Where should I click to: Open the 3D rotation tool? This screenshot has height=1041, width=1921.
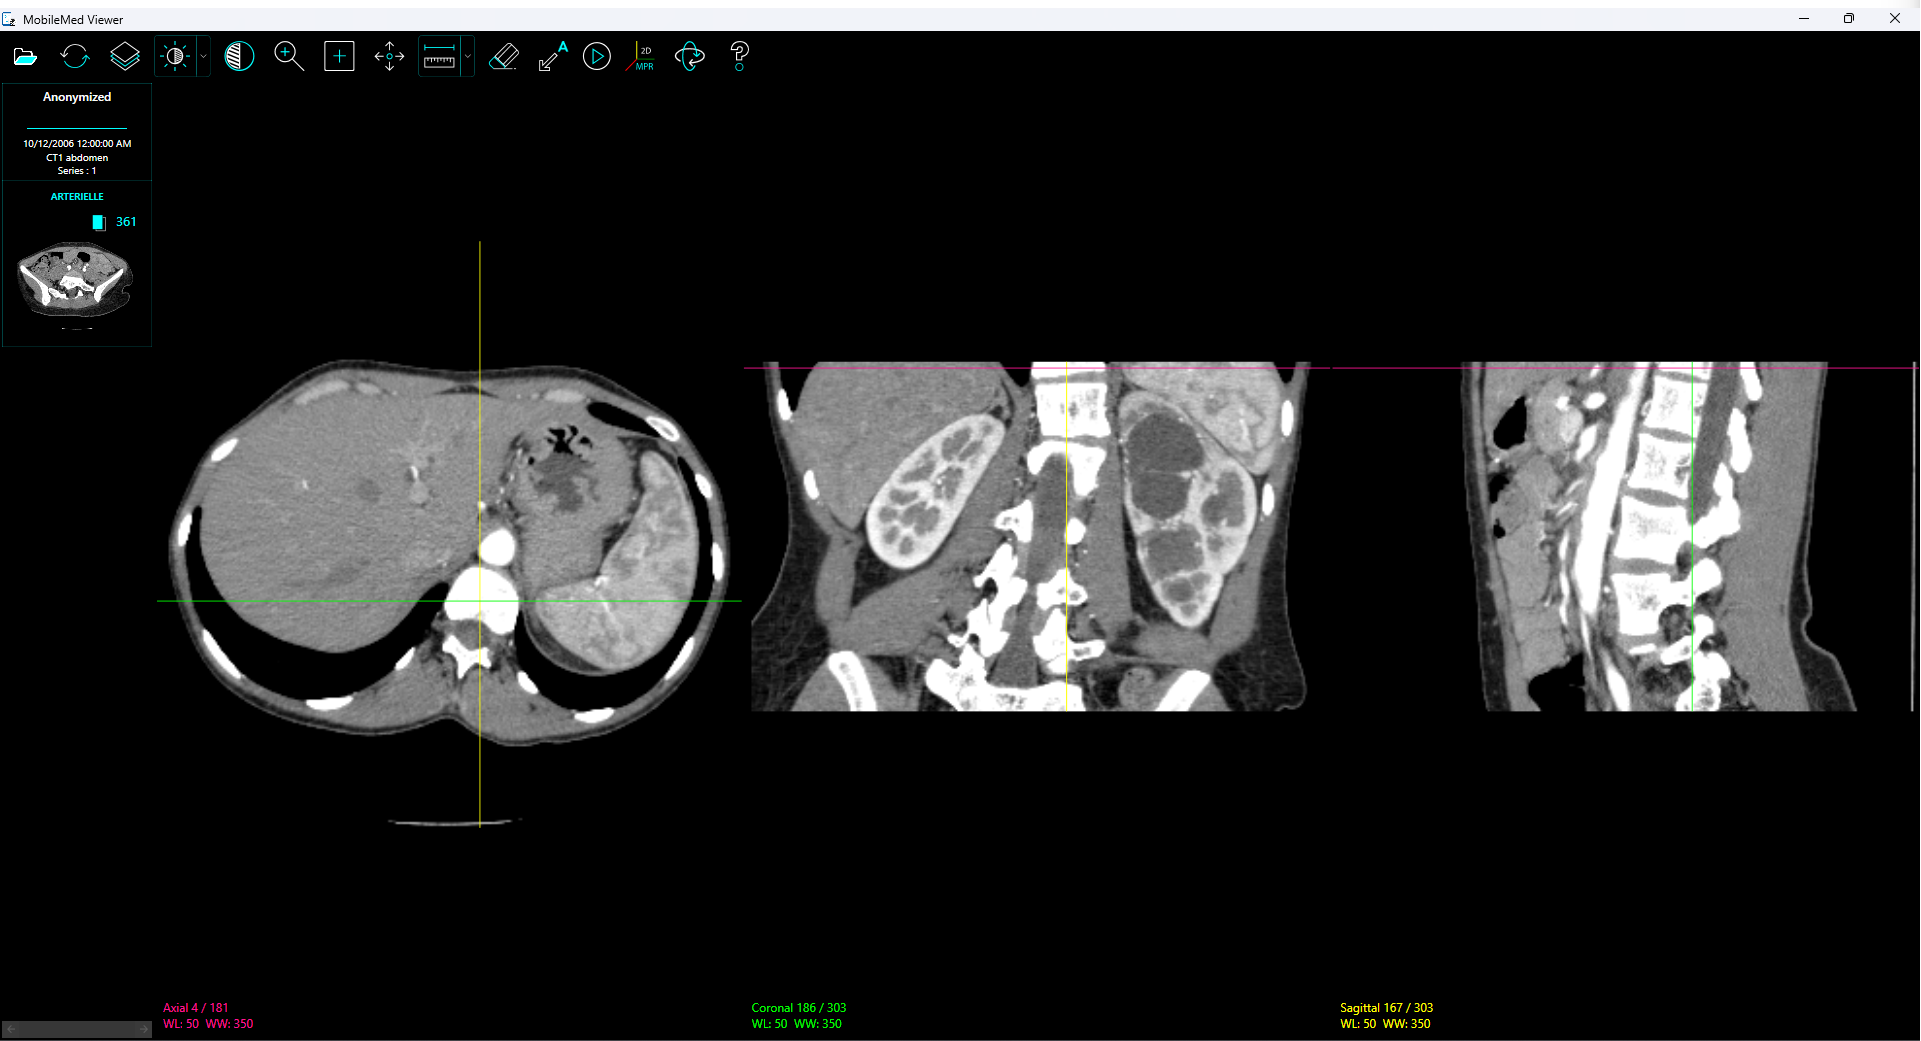click(689, 56)
